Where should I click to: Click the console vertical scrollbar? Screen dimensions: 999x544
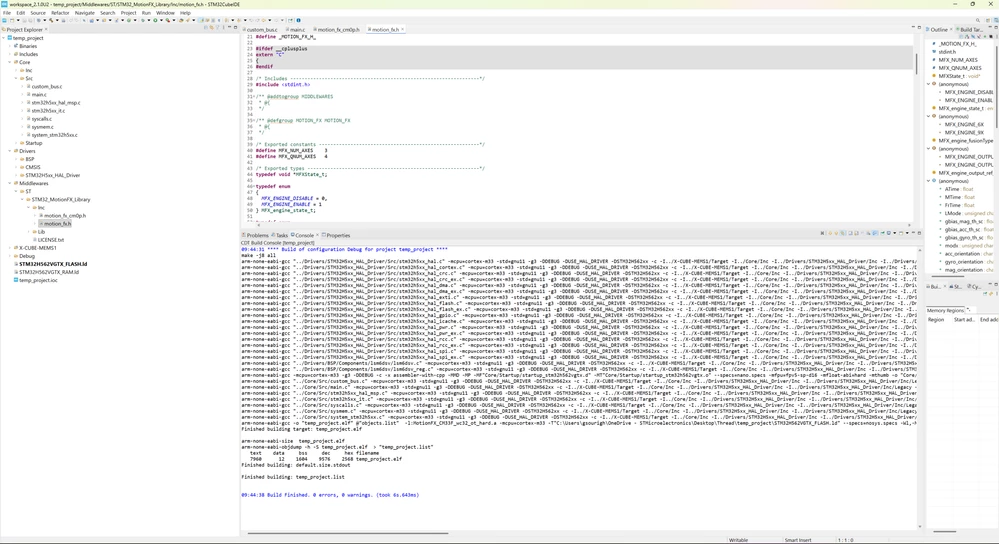point(919,389)
